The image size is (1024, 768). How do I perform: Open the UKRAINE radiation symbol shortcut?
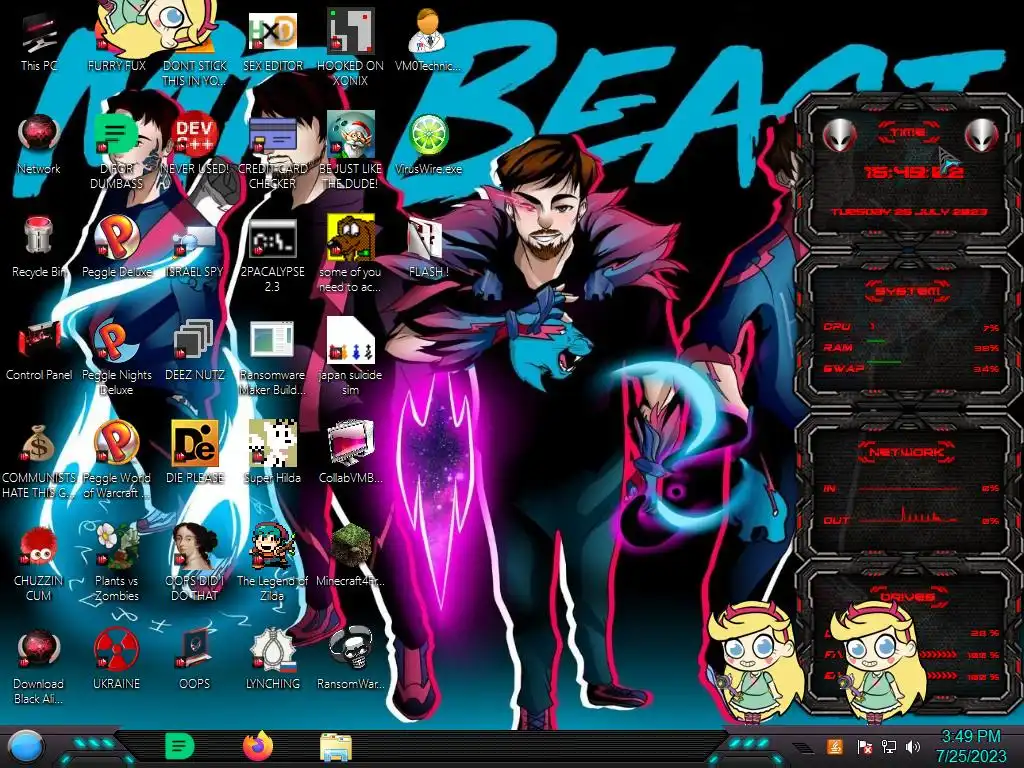pyautogui.click(x=116, y=660)
